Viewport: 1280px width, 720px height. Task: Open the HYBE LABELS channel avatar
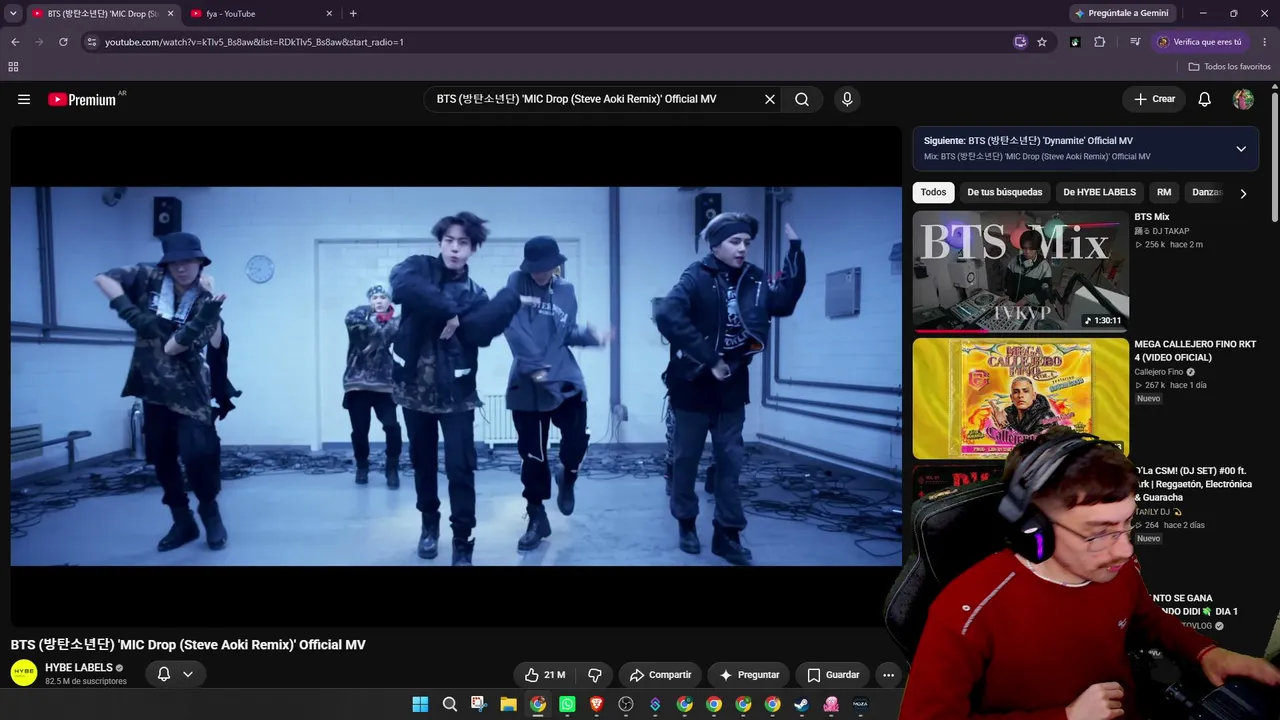pos(24,673)
